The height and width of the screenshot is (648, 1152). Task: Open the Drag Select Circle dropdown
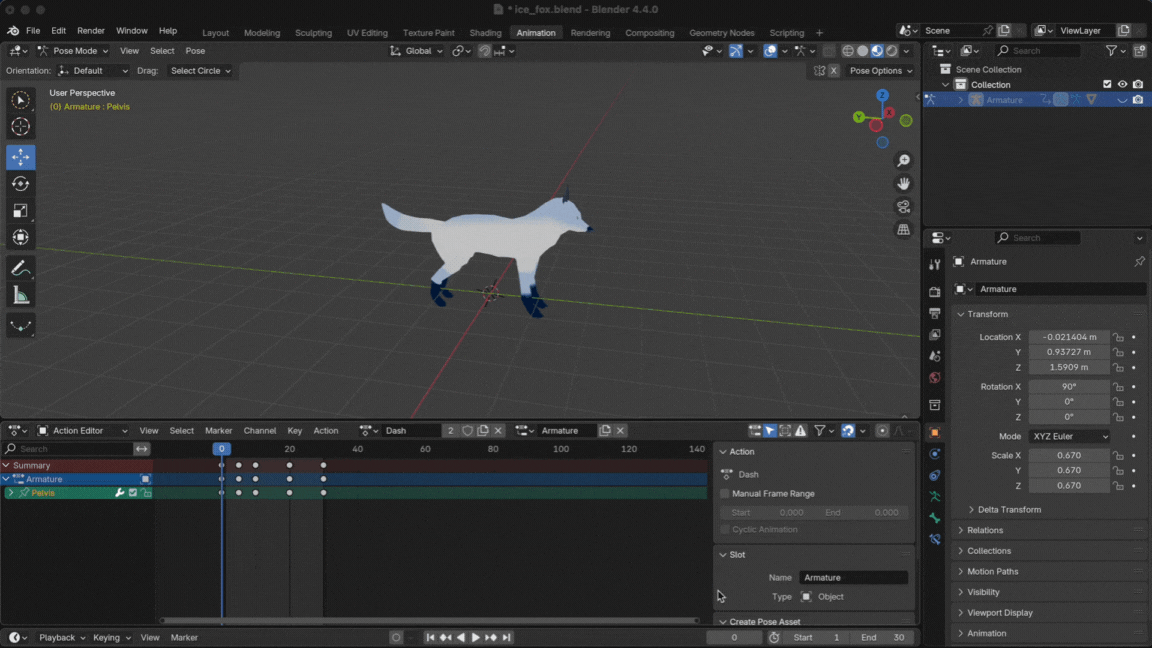(199, 71)
